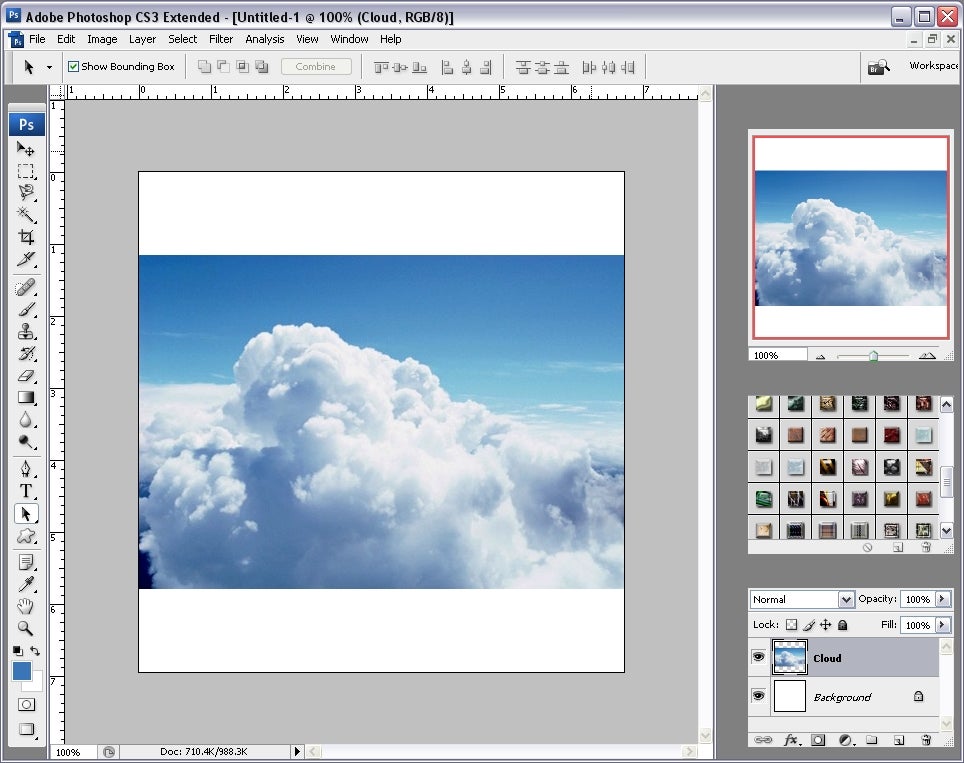
Task: Toggle Background layer visibility eye
Action: point(759,696)
